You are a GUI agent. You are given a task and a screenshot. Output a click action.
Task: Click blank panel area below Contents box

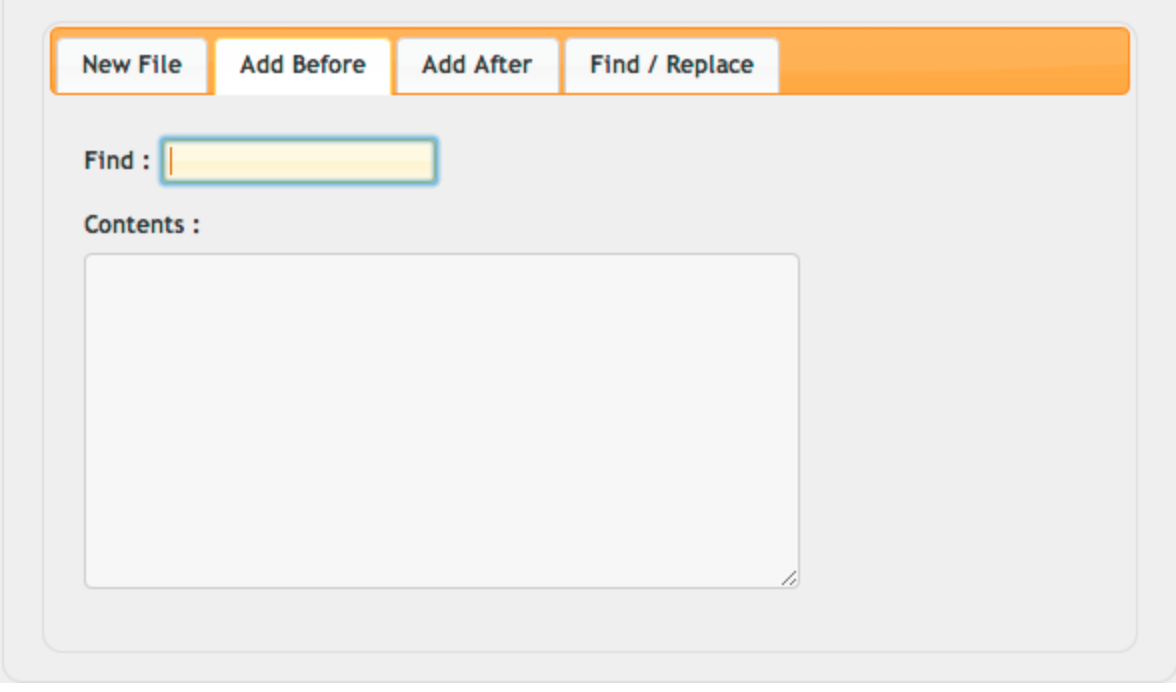[590, 619]
